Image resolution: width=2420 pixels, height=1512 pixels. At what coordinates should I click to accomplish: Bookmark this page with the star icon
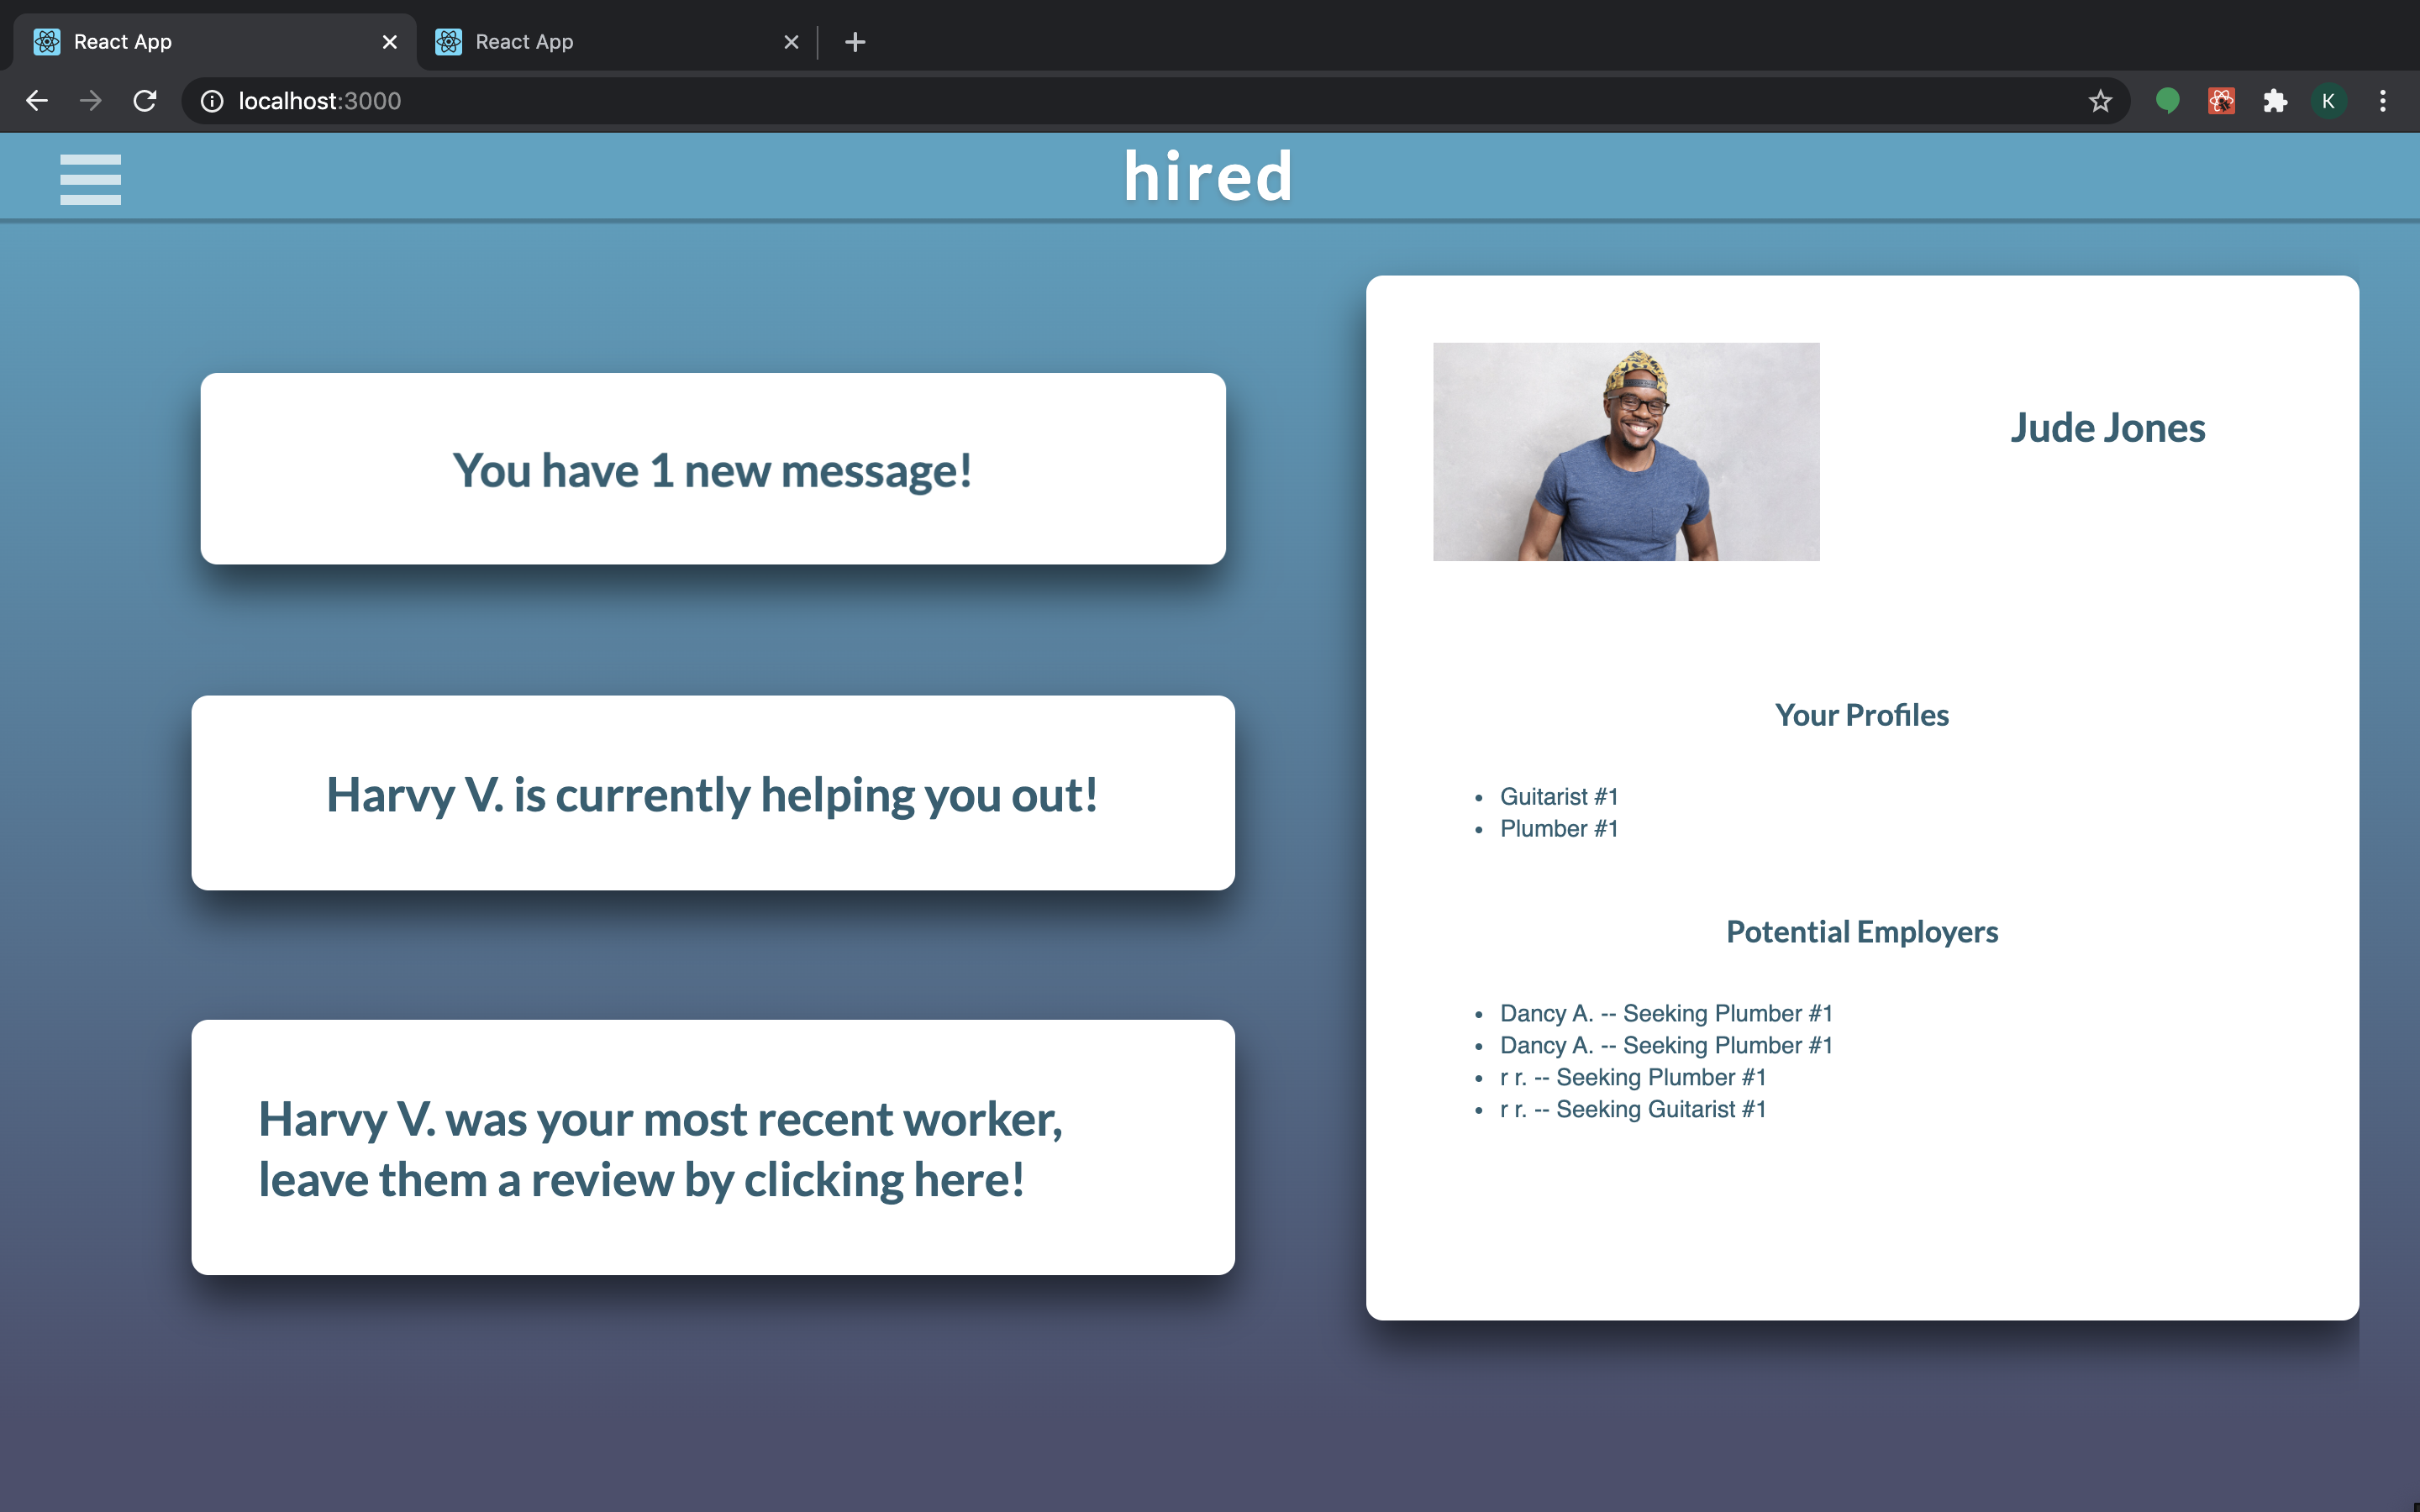(2100, 101)
